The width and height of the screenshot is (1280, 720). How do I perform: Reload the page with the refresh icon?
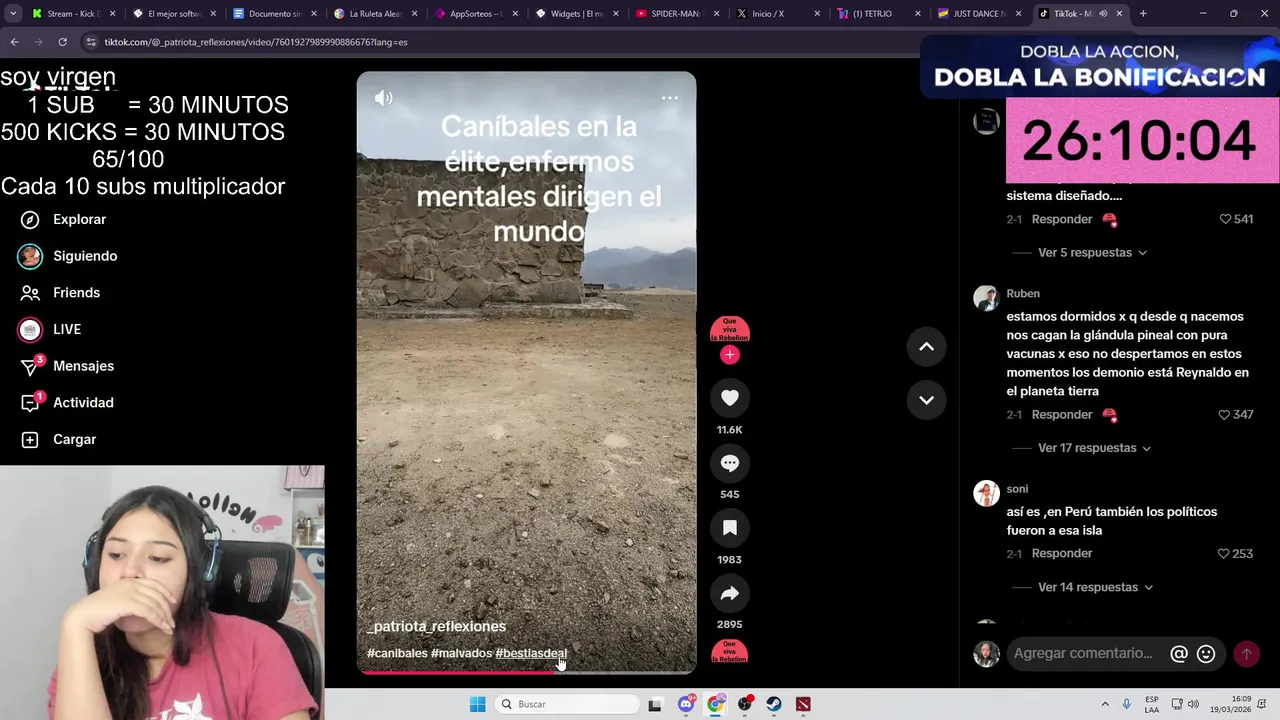pos(62,42)
